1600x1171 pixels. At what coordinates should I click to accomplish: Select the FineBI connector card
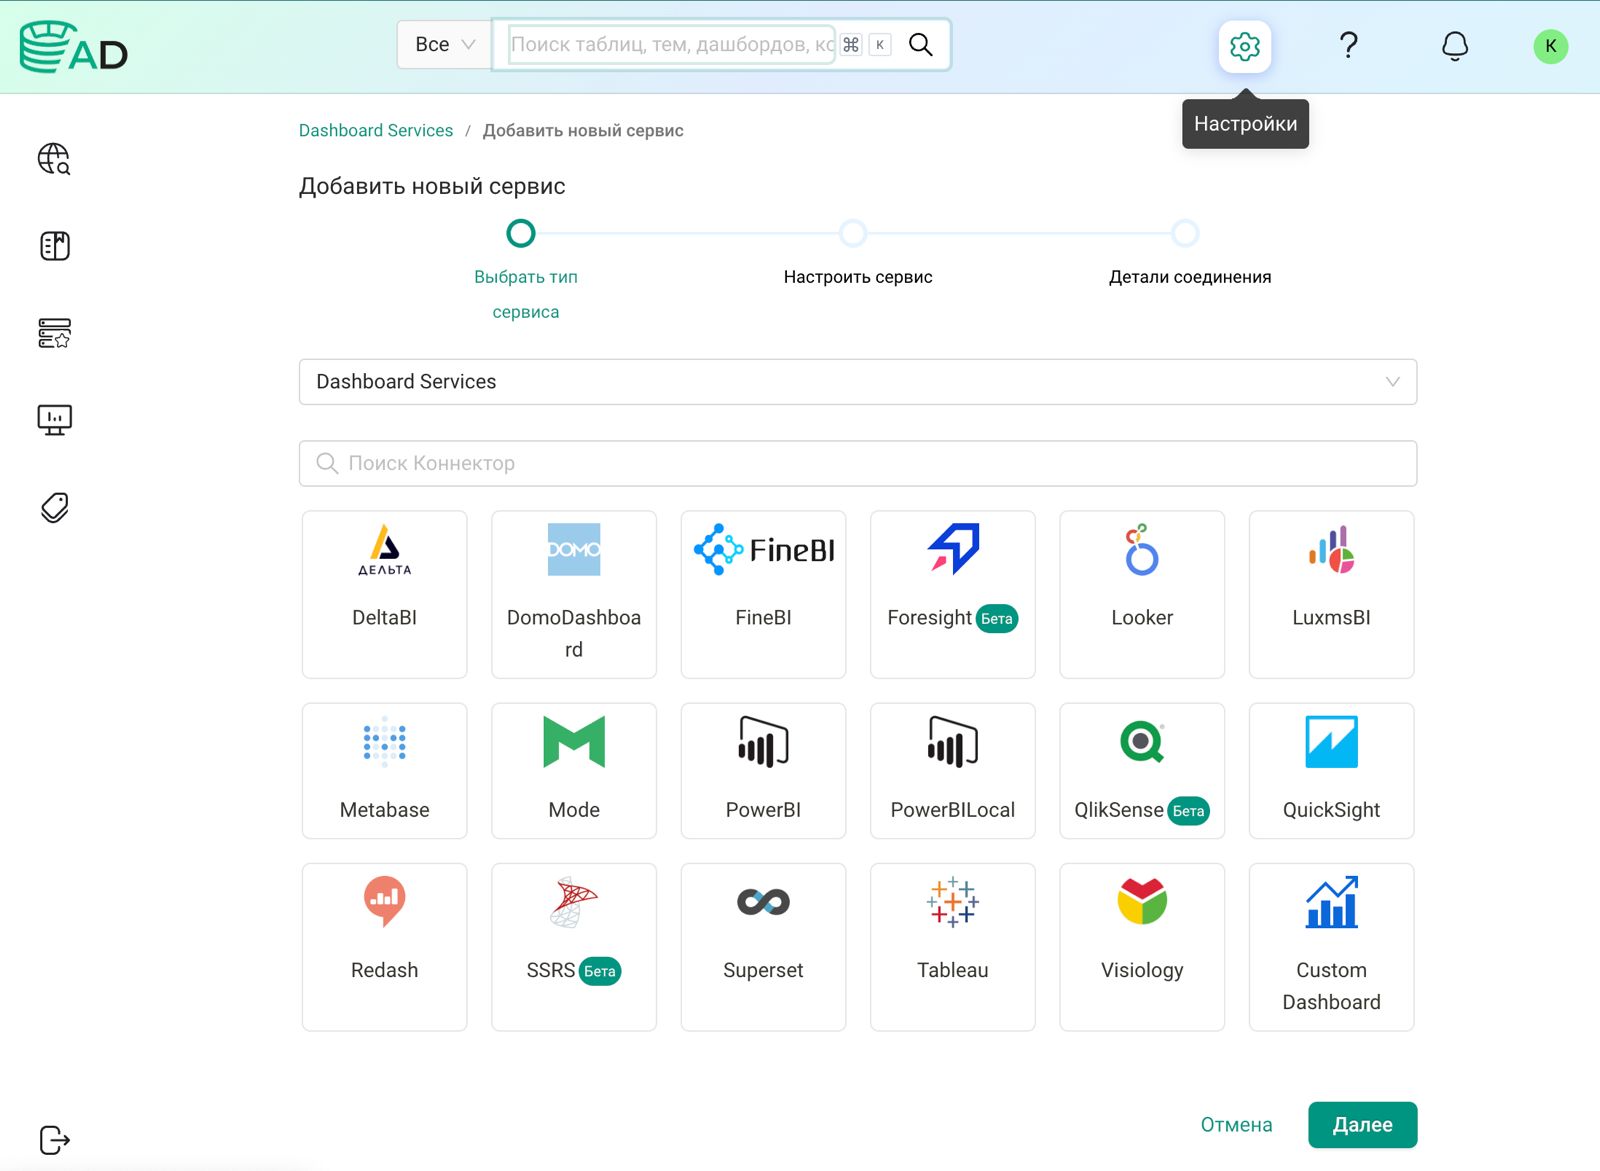click(x=763, y=594)
